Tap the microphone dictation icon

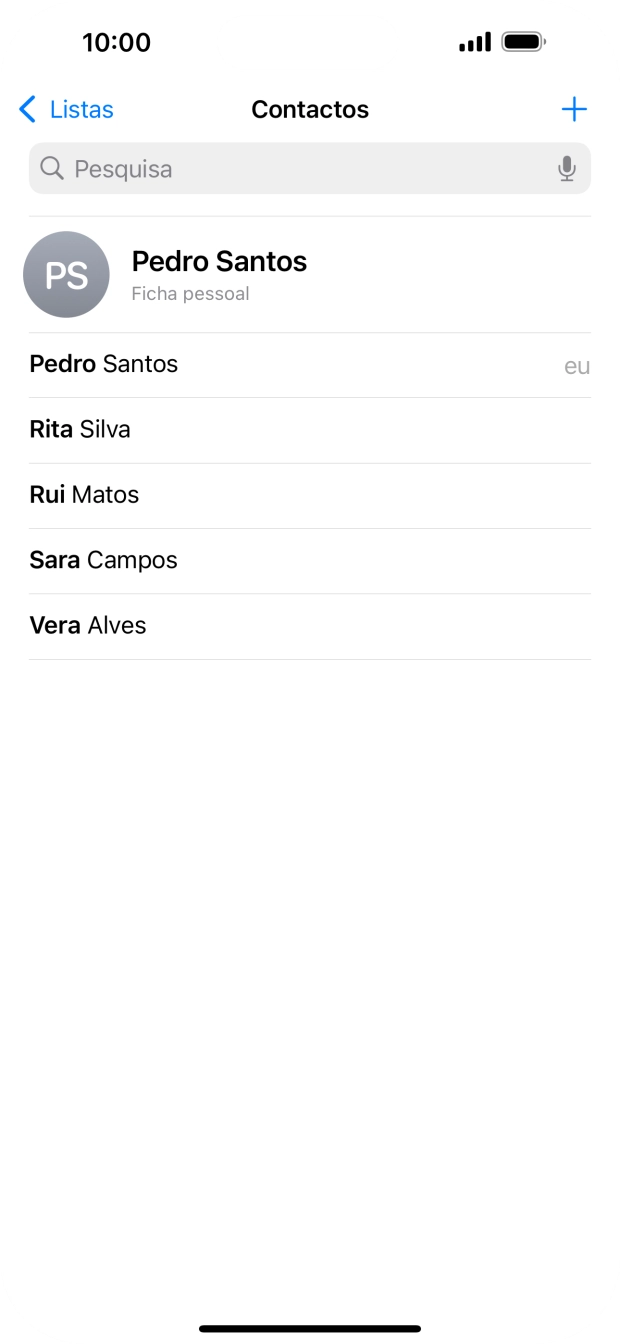click(x=567, y=169)
